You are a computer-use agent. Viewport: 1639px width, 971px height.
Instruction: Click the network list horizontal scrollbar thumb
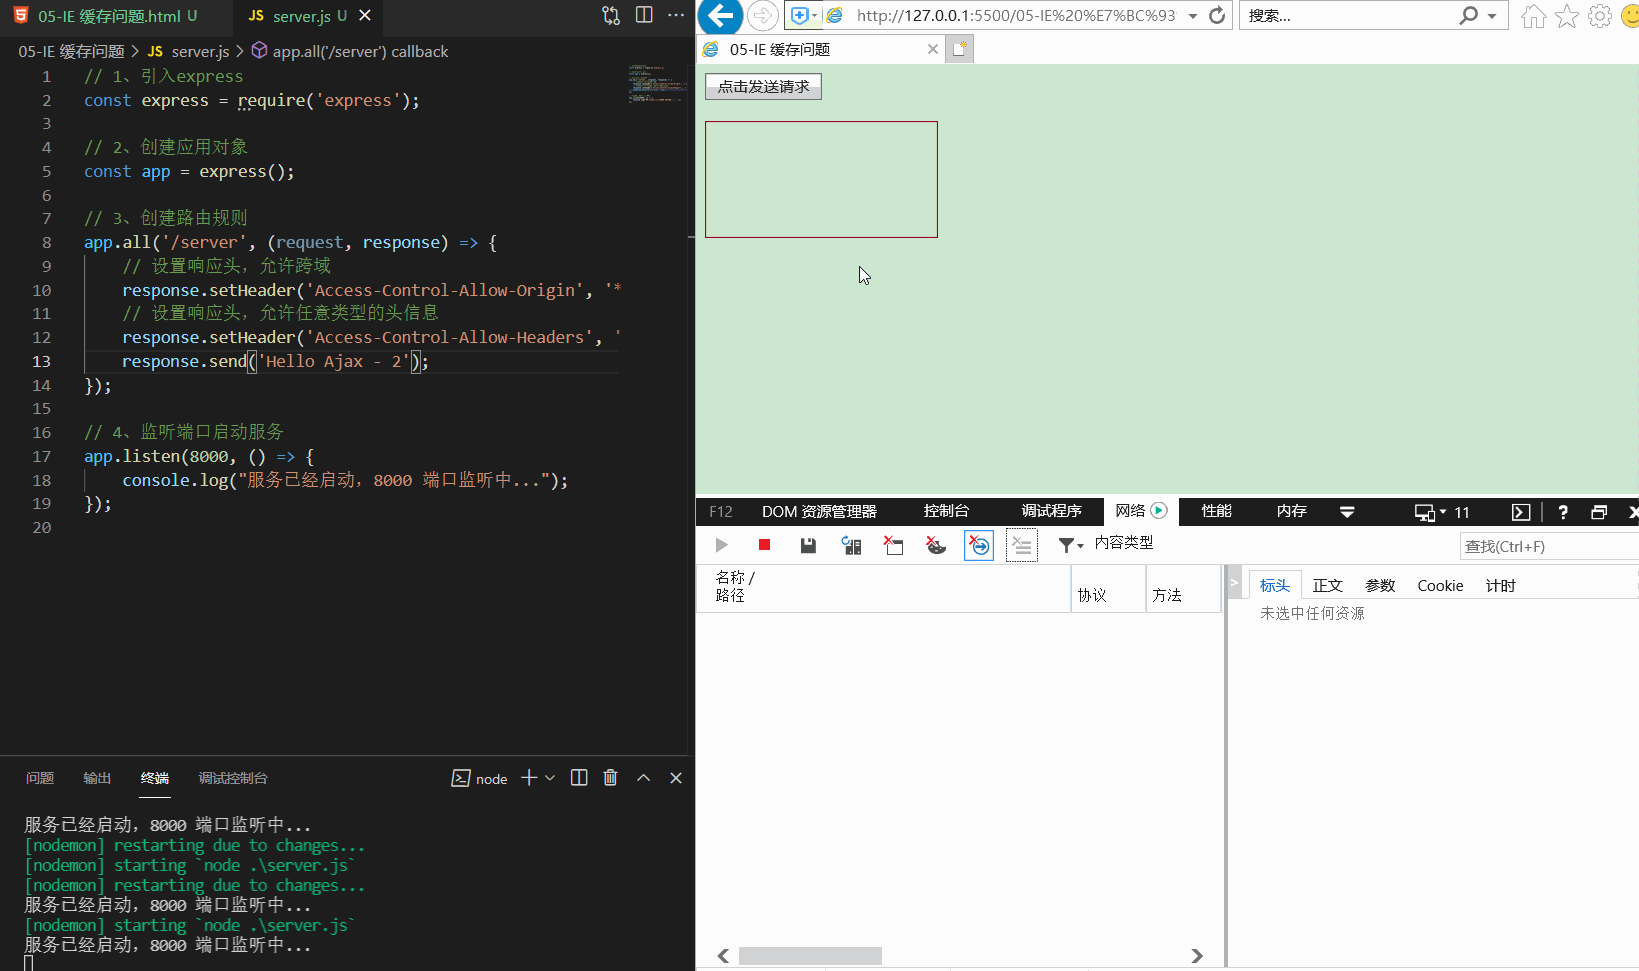point(810,956)
